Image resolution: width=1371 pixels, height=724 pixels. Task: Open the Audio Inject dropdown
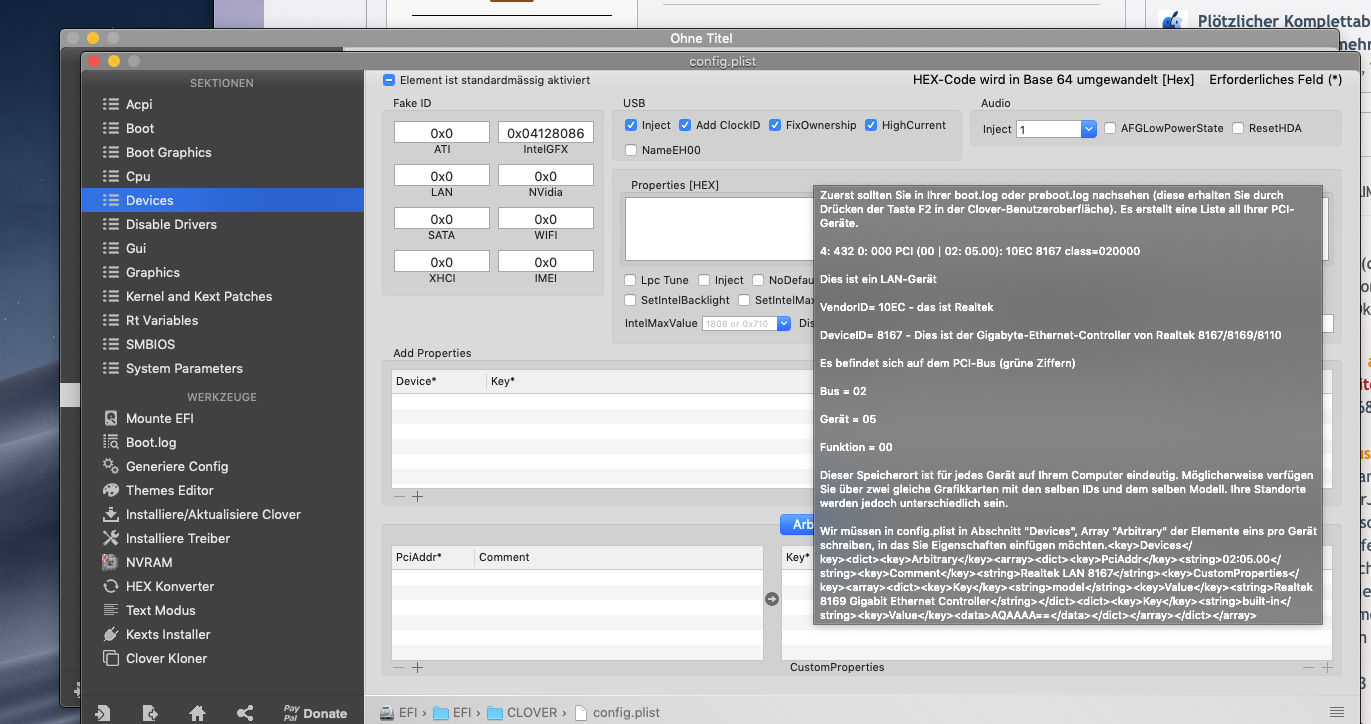[1088, 129]
